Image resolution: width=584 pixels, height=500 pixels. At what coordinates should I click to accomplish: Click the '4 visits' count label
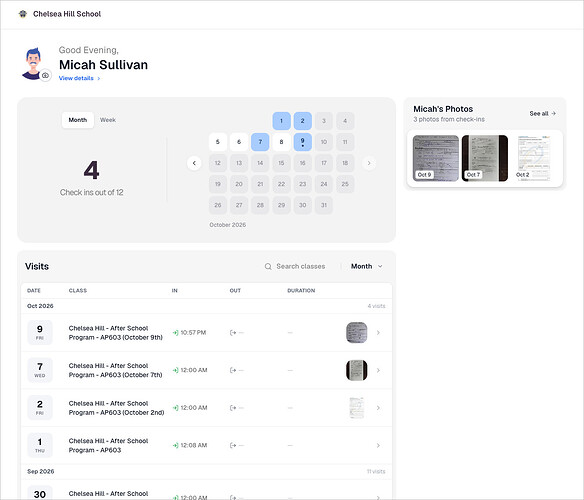coord(377,306)
